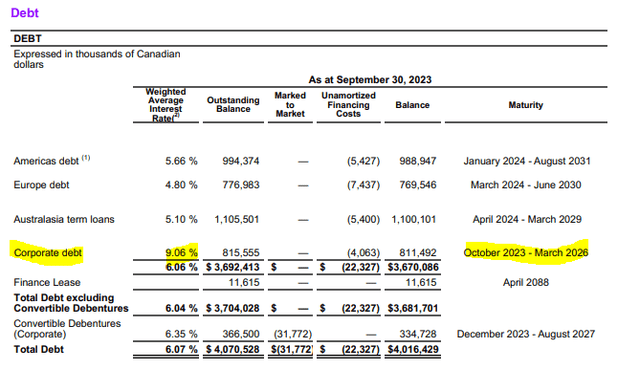The height and width of the screenshot is (369, 640).
Task: Select the Unamortized Financing Costs header
Action: tap(348, 104)
